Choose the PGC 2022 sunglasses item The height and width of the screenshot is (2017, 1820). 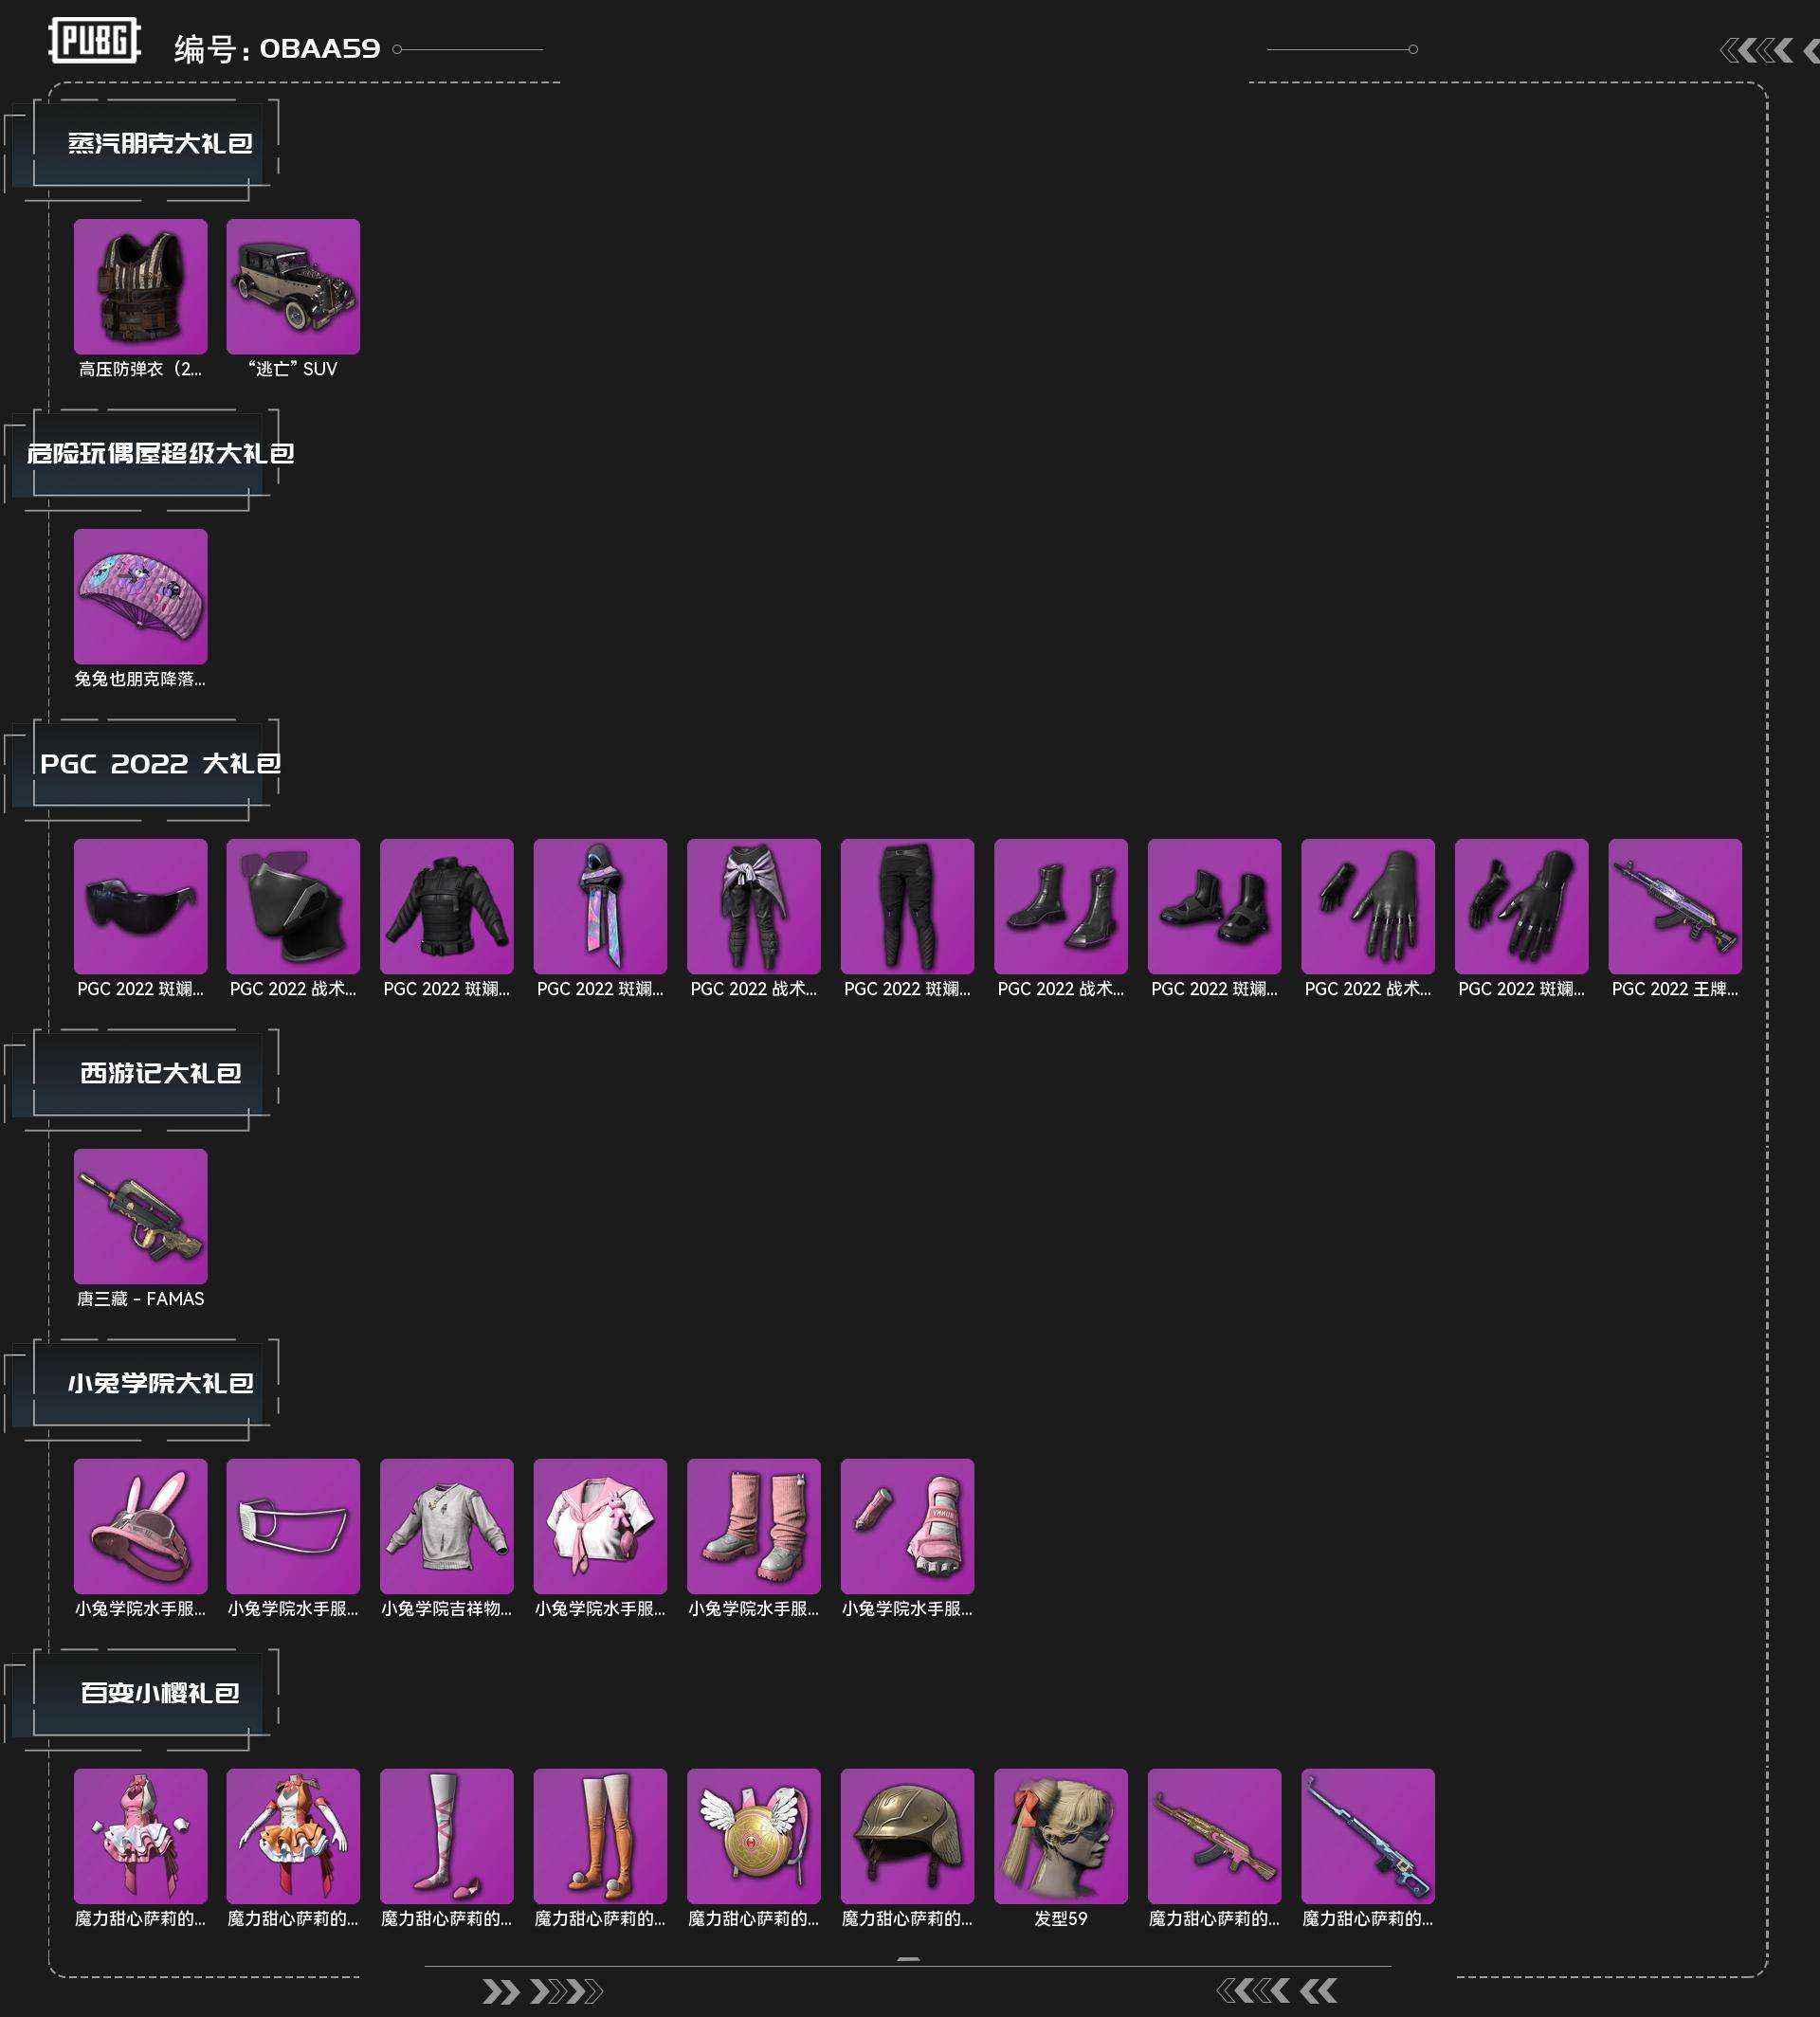(140, 906)
